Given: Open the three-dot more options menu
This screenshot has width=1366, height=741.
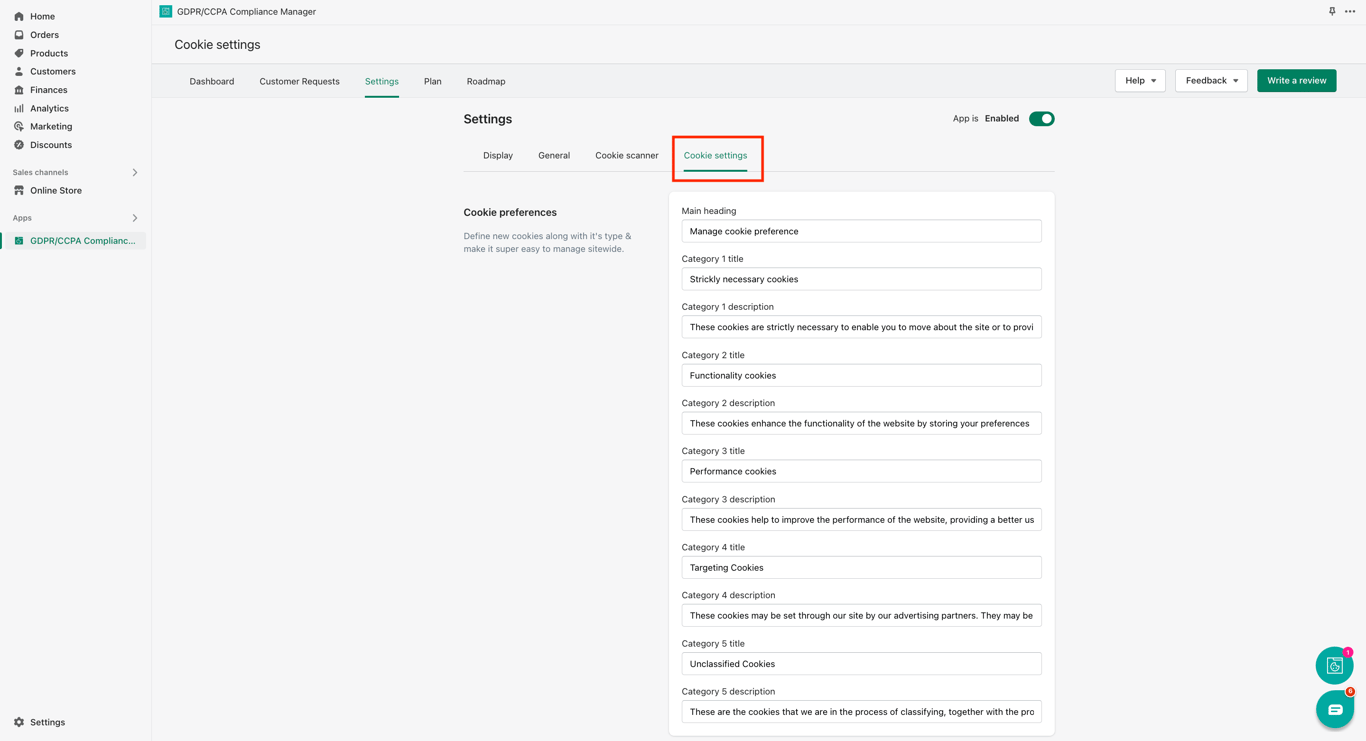Looking at the screenshot, I should 1350,12.
